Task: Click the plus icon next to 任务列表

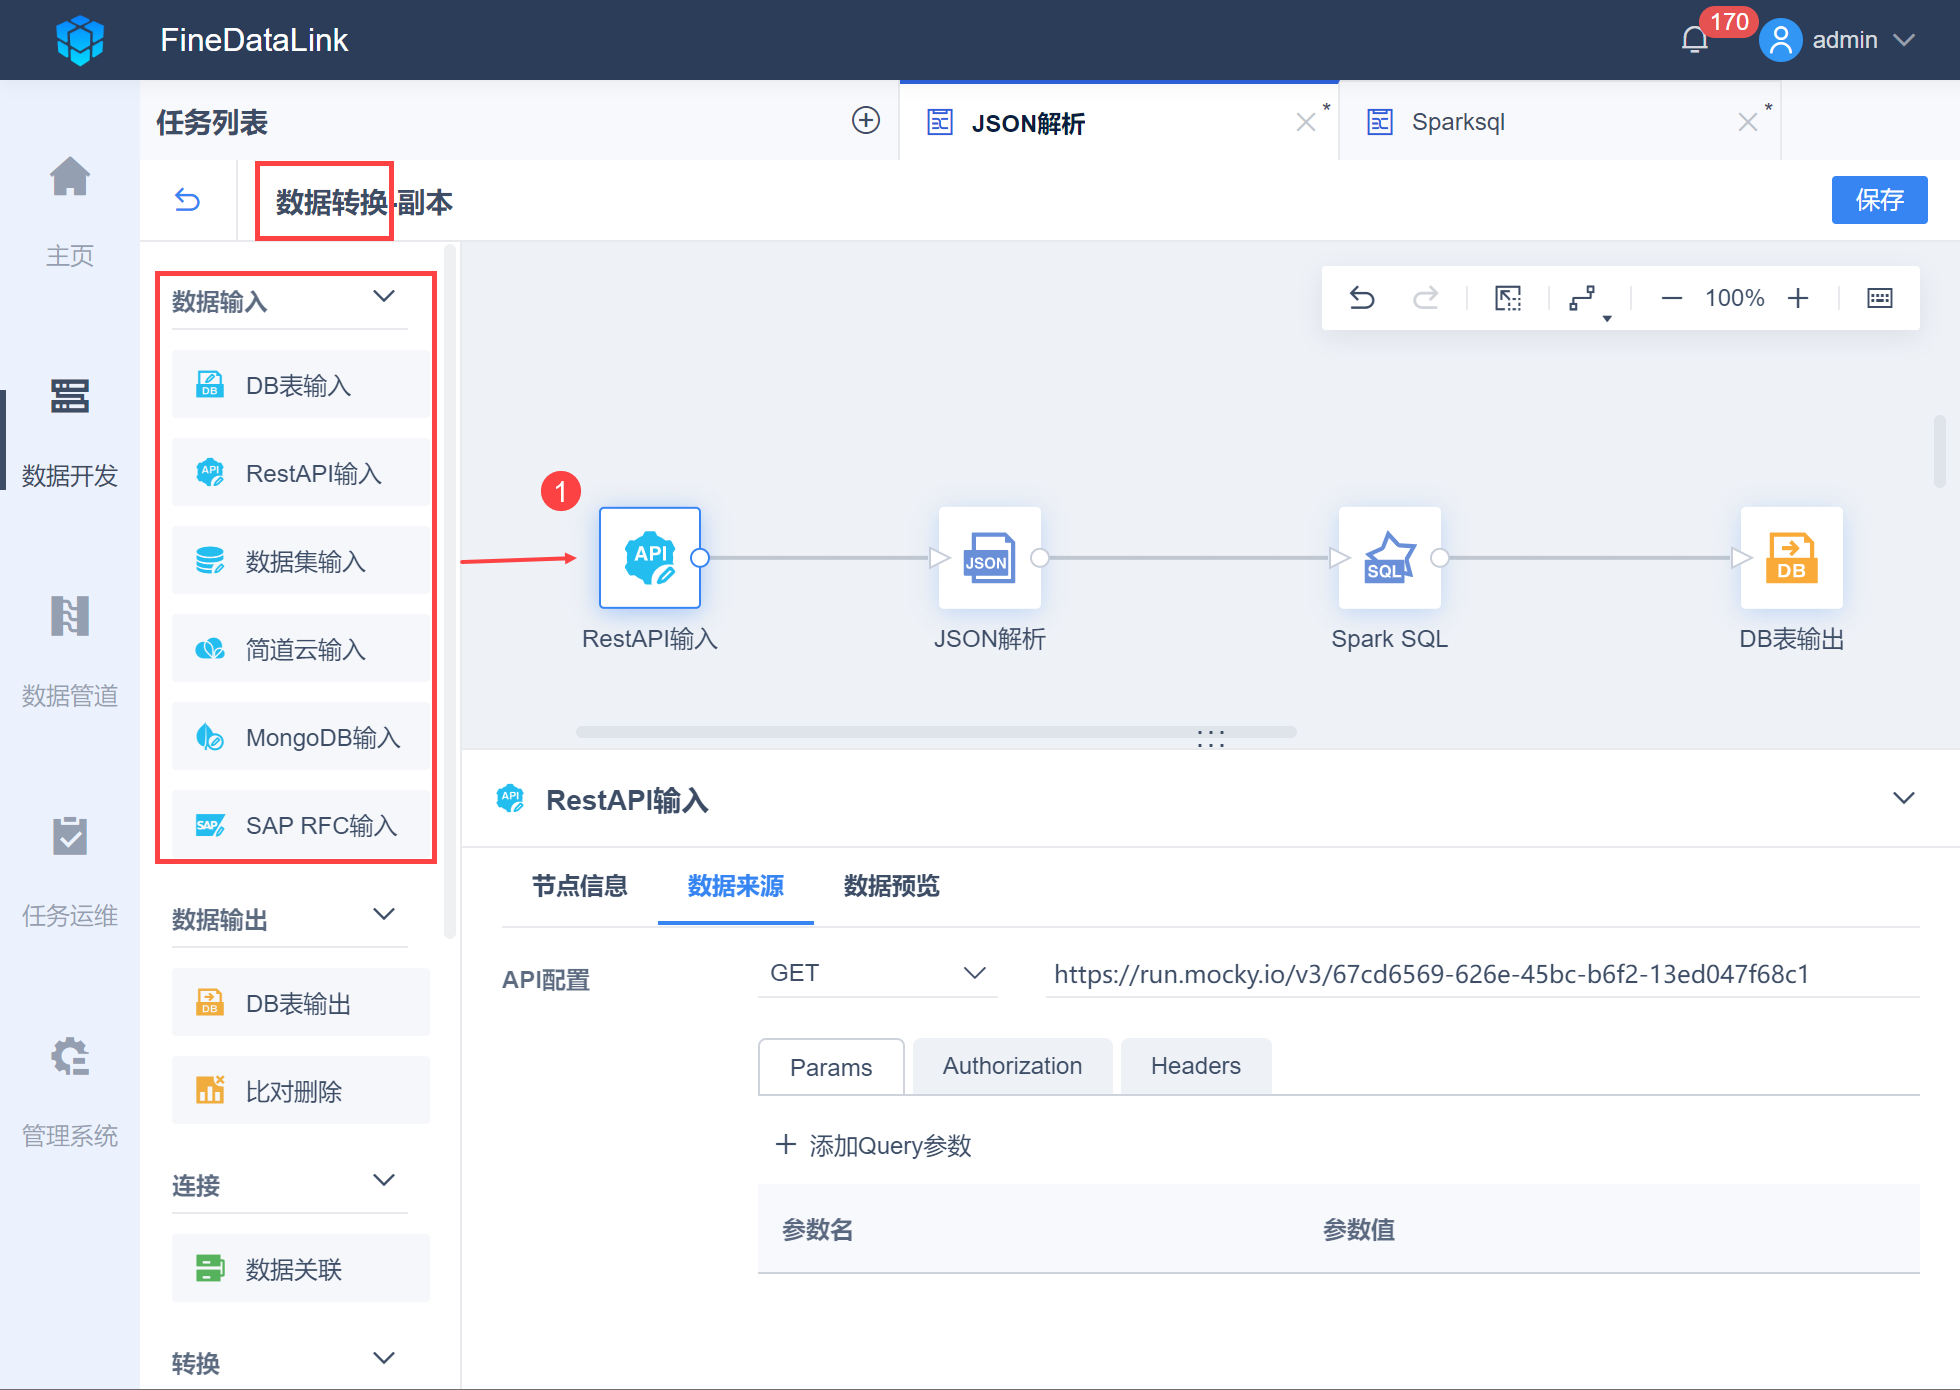Action: [866, 121]
